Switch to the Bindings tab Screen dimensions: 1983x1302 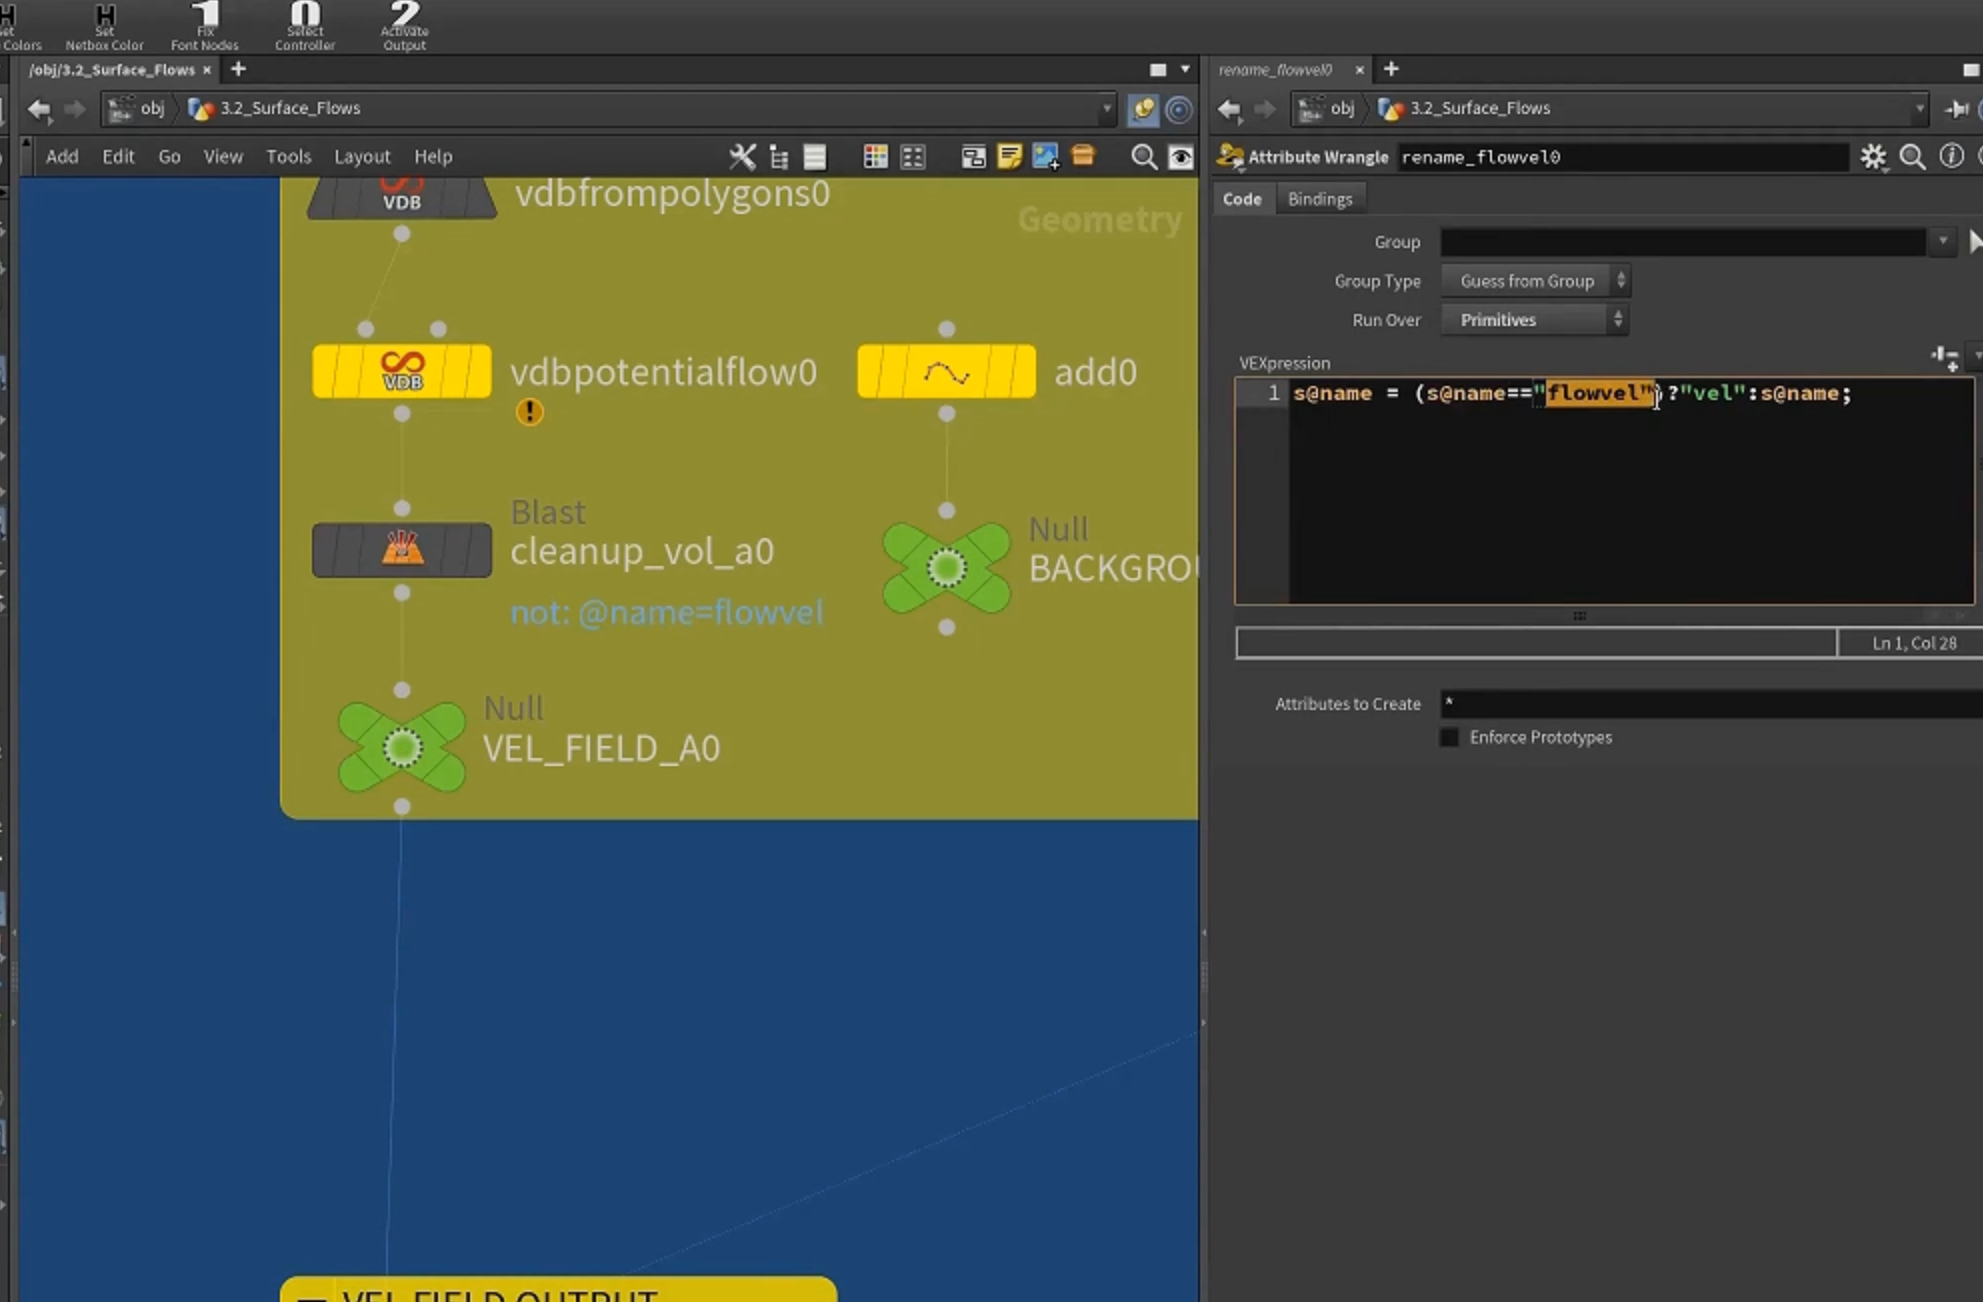1319,199
